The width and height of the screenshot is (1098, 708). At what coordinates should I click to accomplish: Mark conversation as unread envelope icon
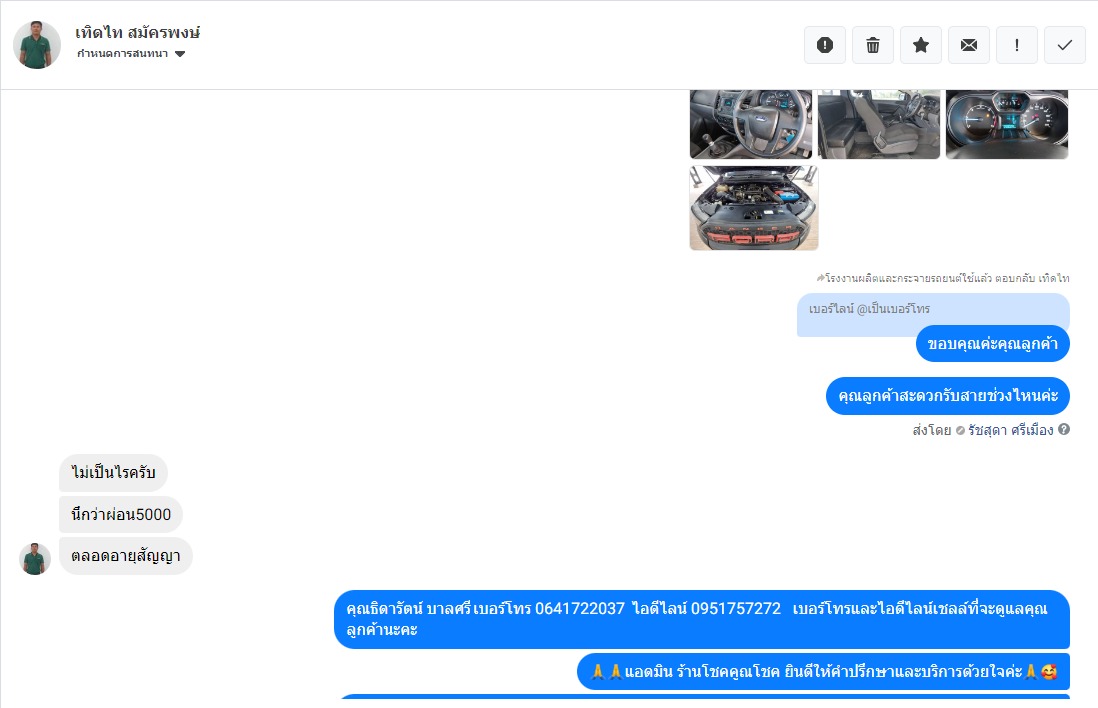[968, 46]
